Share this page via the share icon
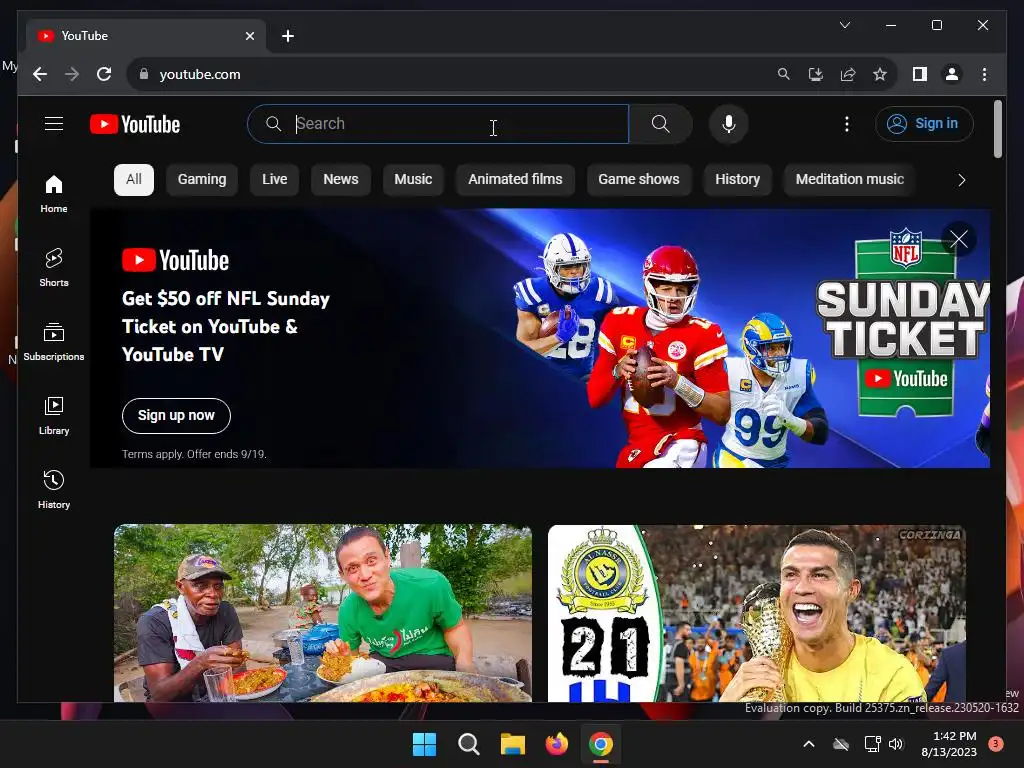Screen dimensions: 1024x768 coord(848,74)
